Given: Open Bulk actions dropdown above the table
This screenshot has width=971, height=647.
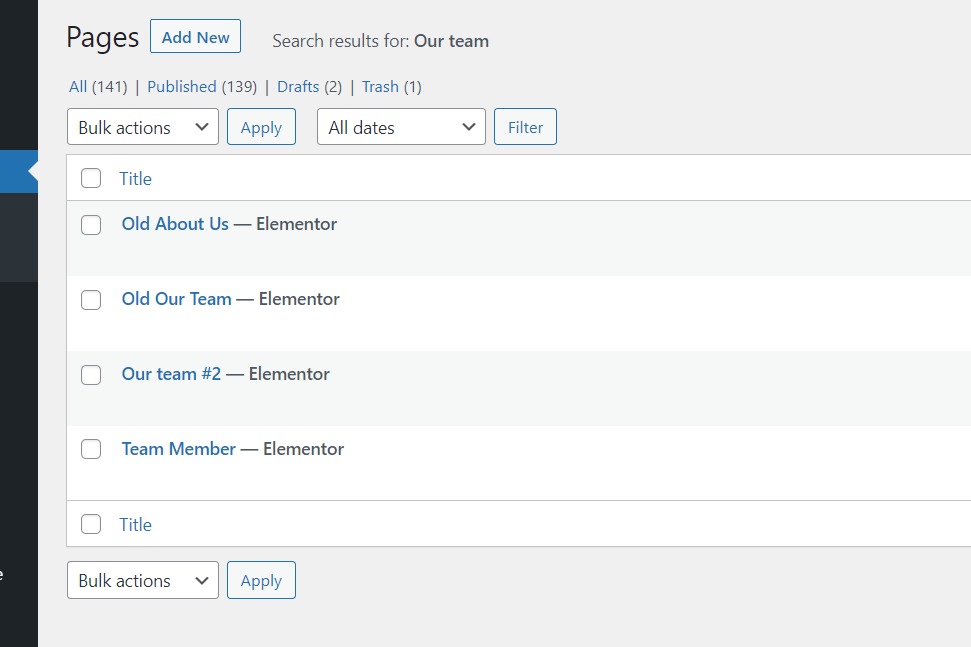Looking at the screenshot, I should click(143, 127).
